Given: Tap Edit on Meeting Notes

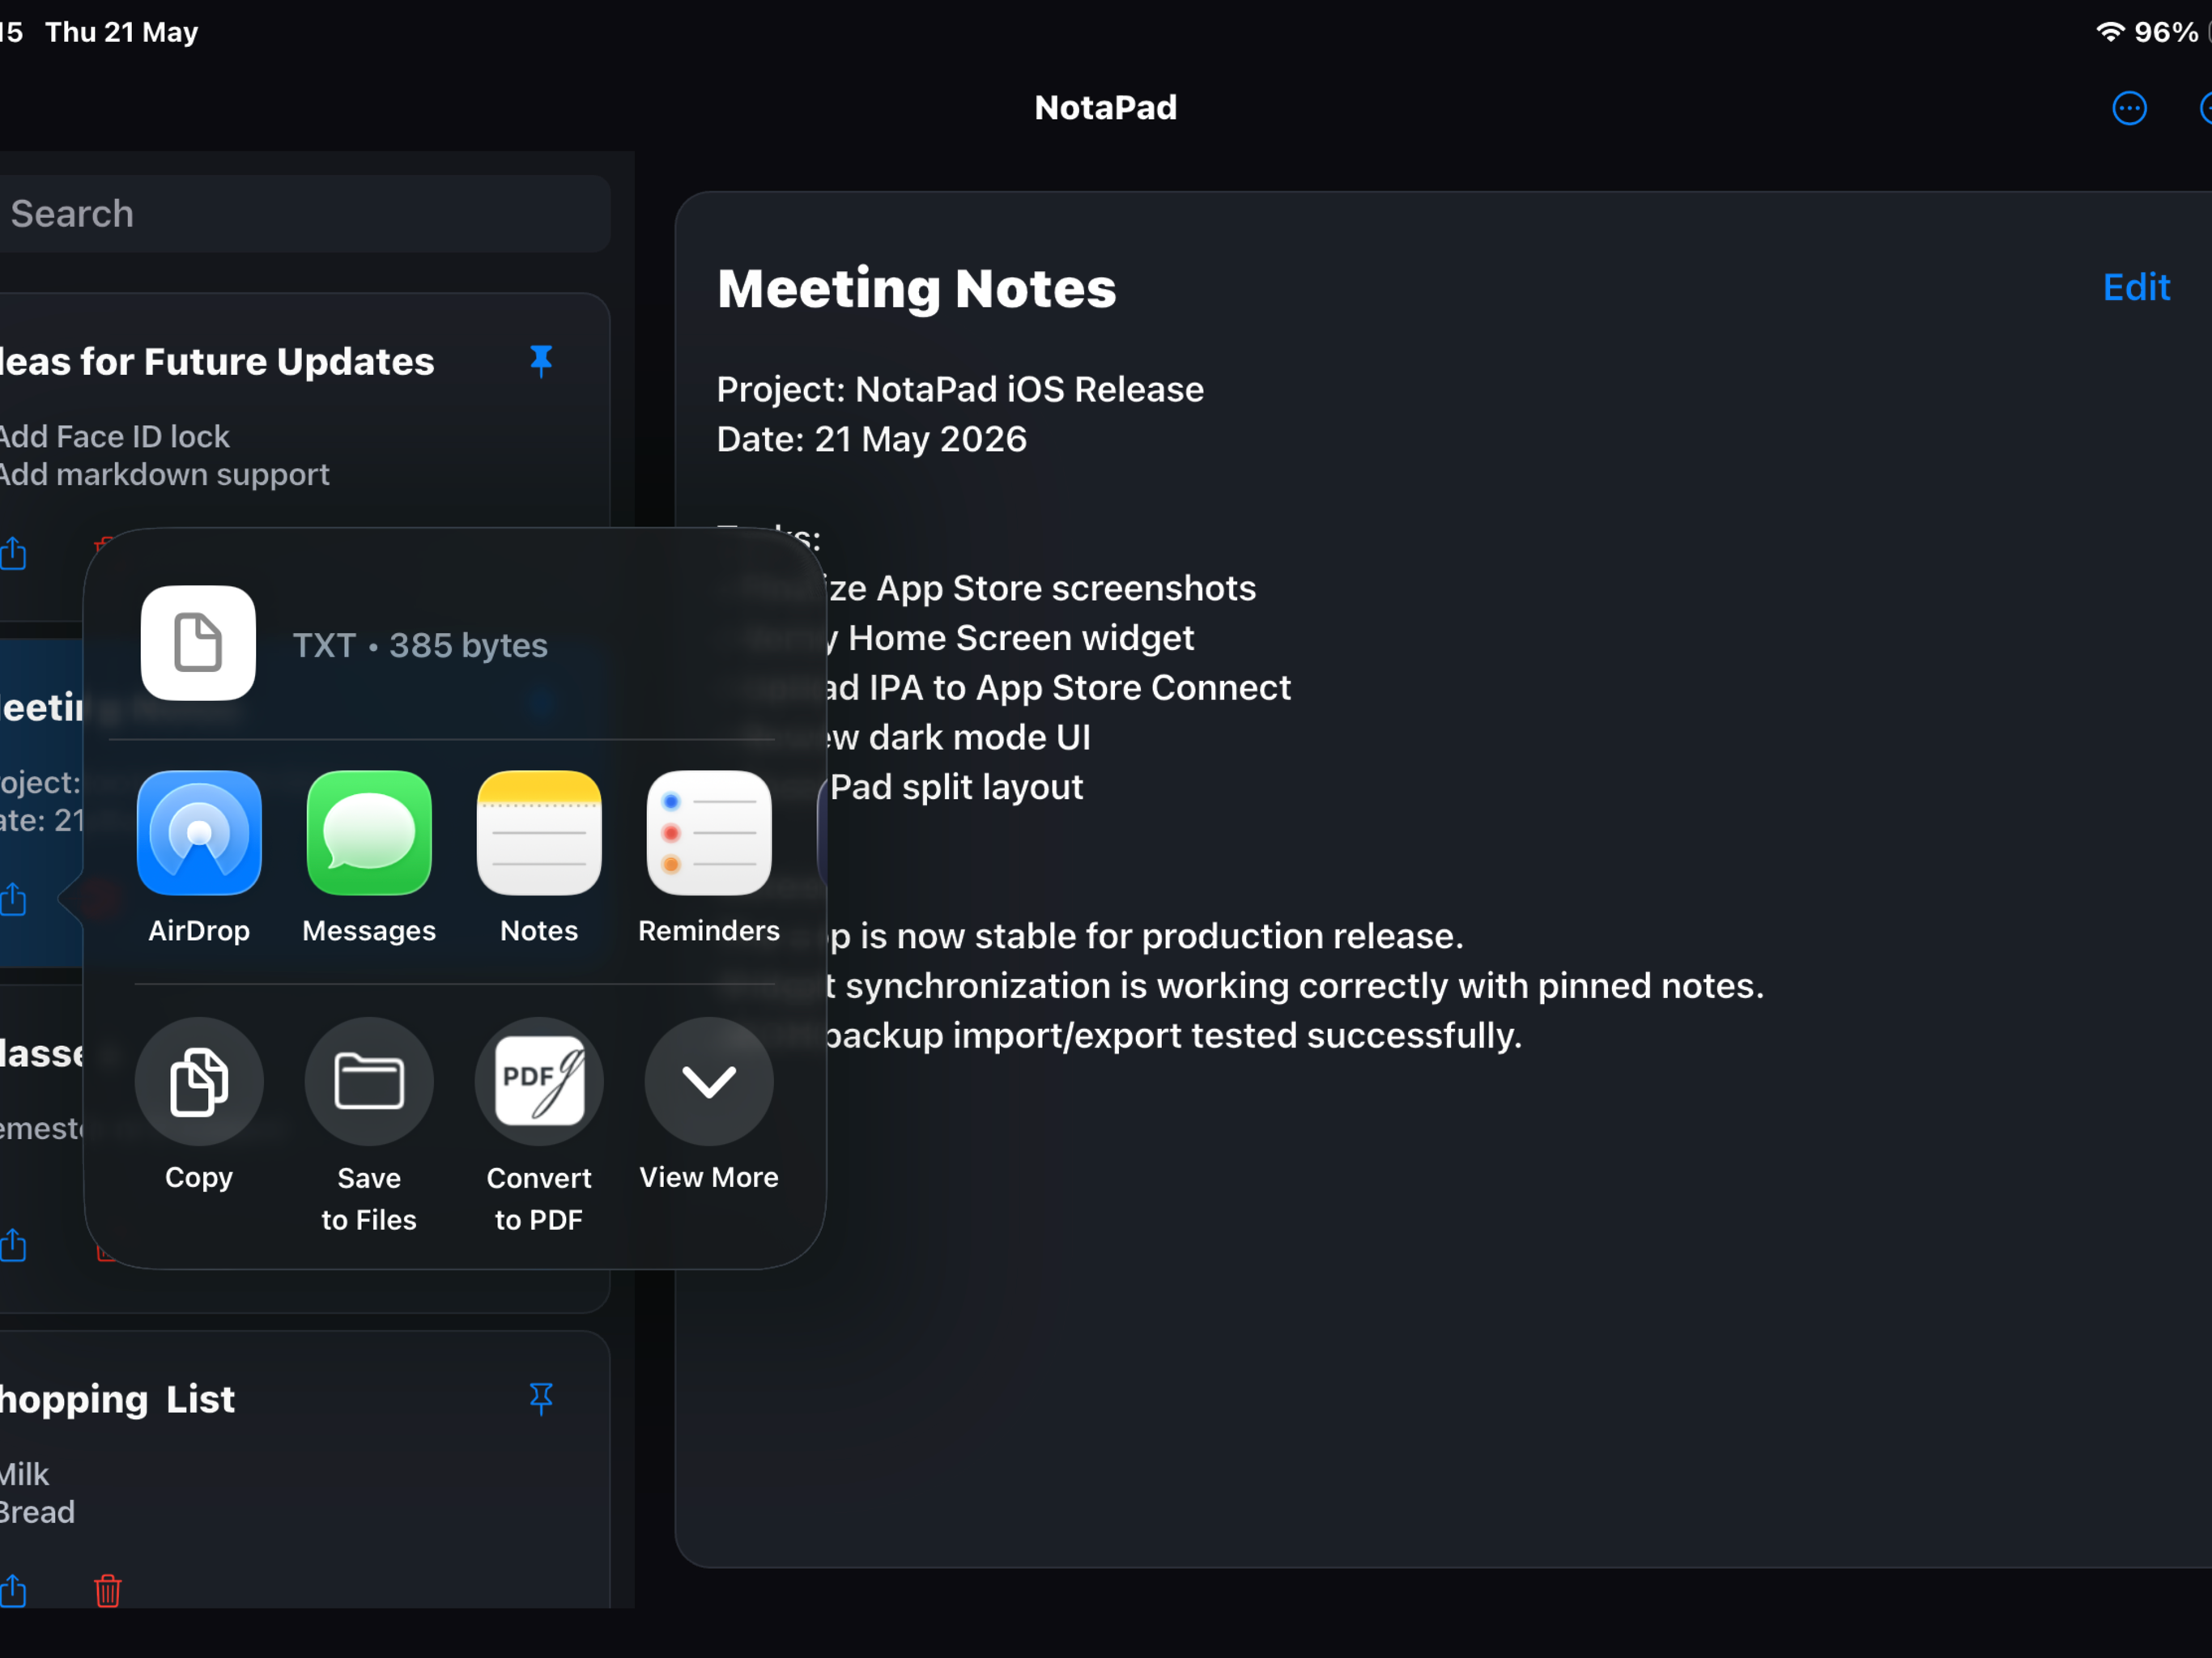Looking at the screenshot, I should [x=2136, y=288].
